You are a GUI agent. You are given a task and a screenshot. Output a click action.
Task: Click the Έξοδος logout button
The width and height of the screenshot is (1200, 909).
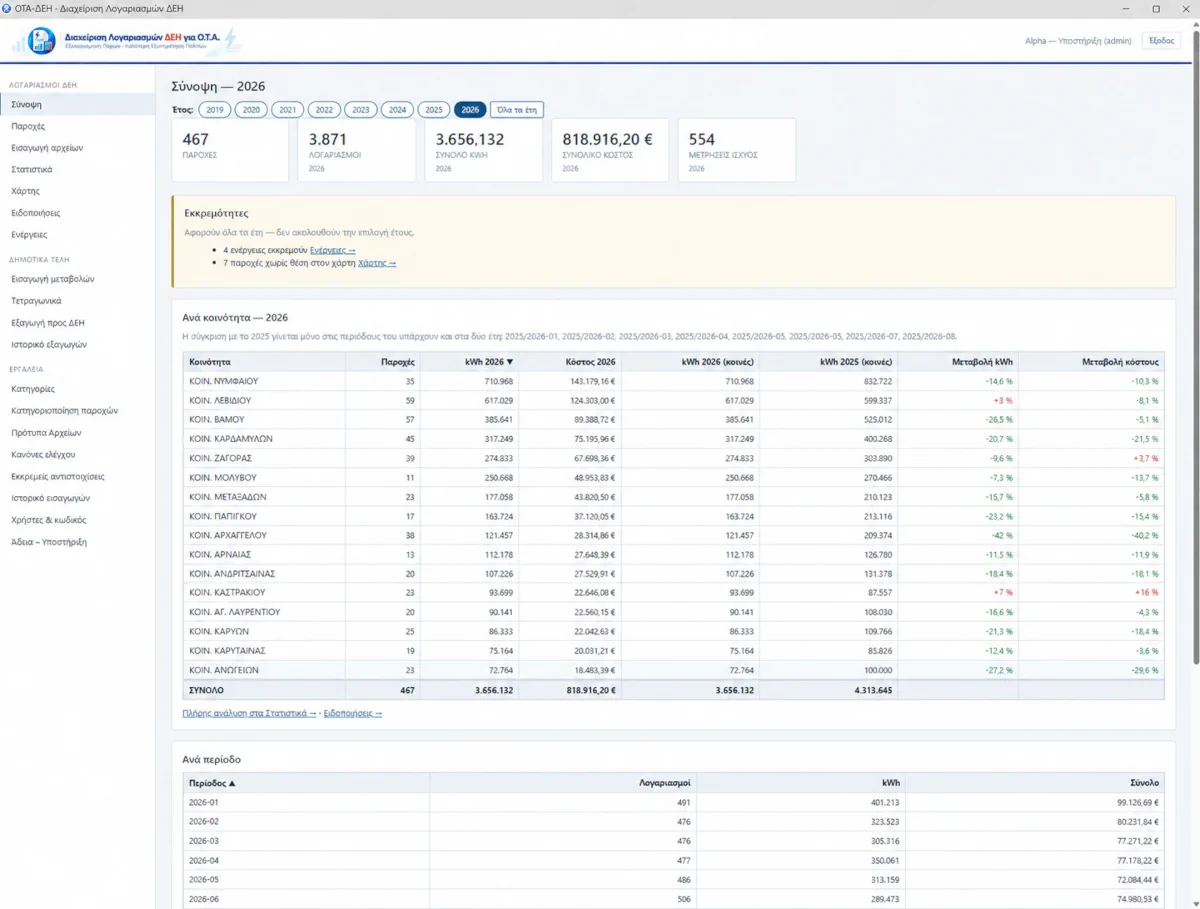pos(1161,41)
